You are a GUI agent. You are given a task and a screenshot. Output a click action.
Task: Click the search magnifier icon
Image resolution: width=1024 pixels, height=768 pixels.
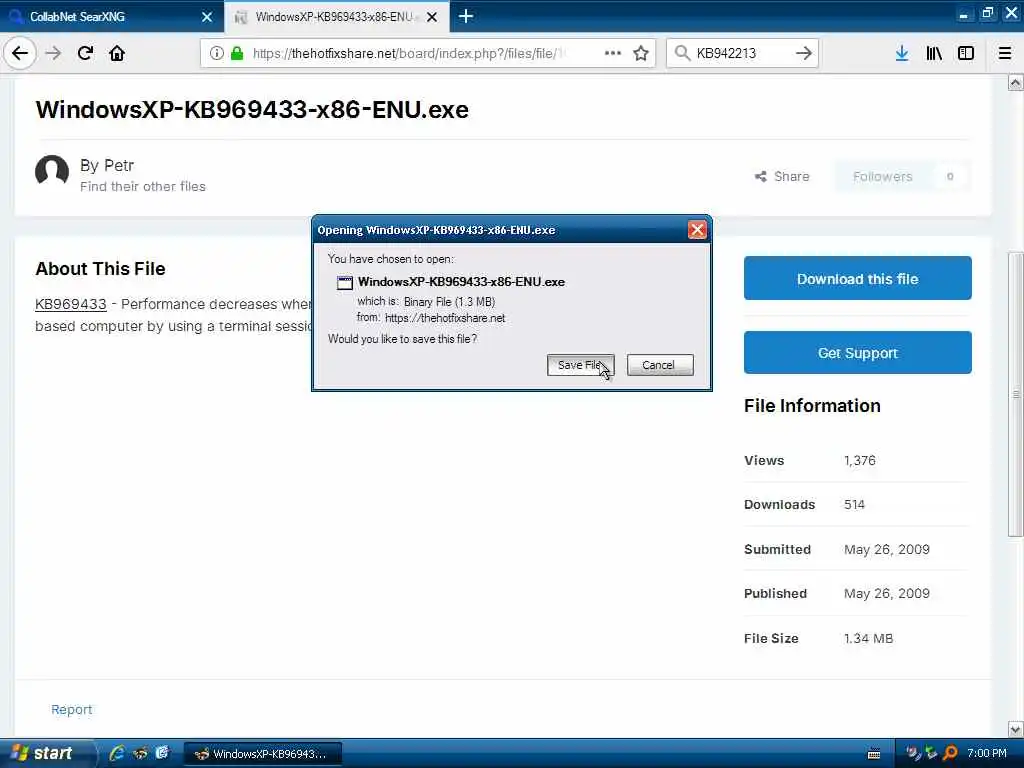[x=682, y=54]
